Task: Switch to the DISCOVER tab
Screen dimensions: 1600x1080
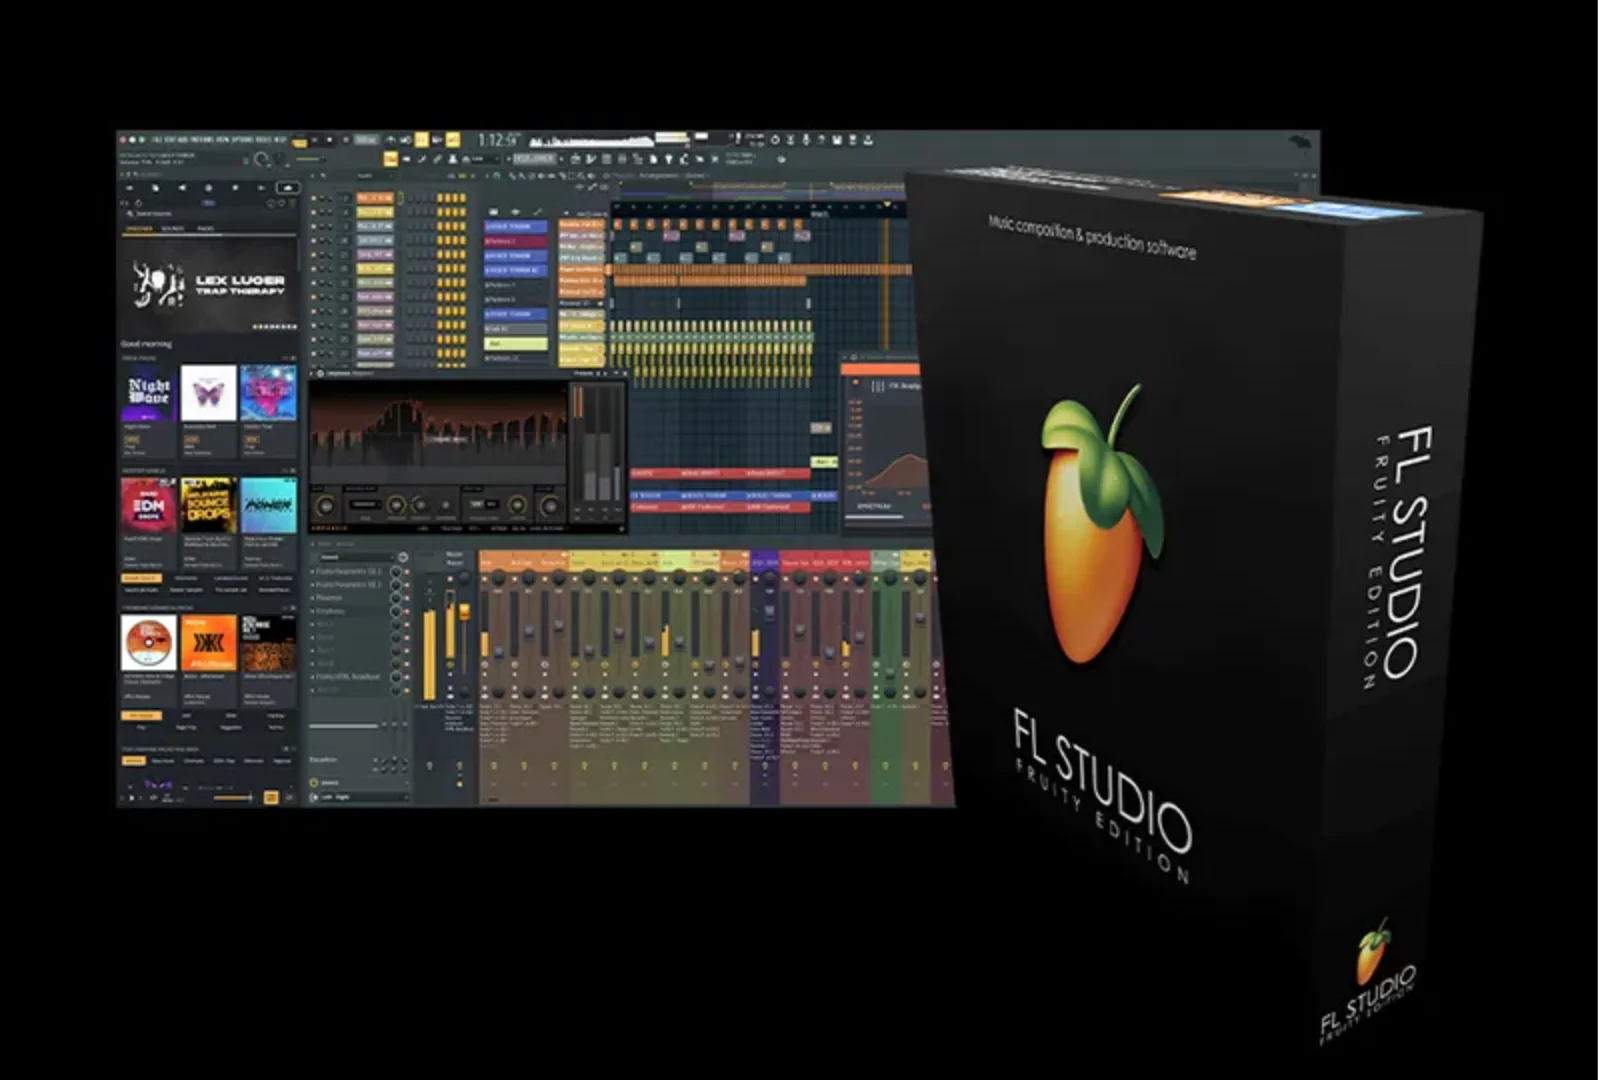Action: (139, 228)
